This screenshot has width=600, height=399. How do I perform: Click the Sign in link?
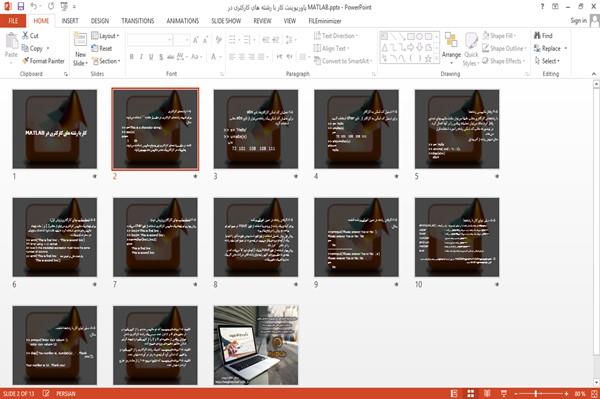pyautogui.click(x=578, y=21)
